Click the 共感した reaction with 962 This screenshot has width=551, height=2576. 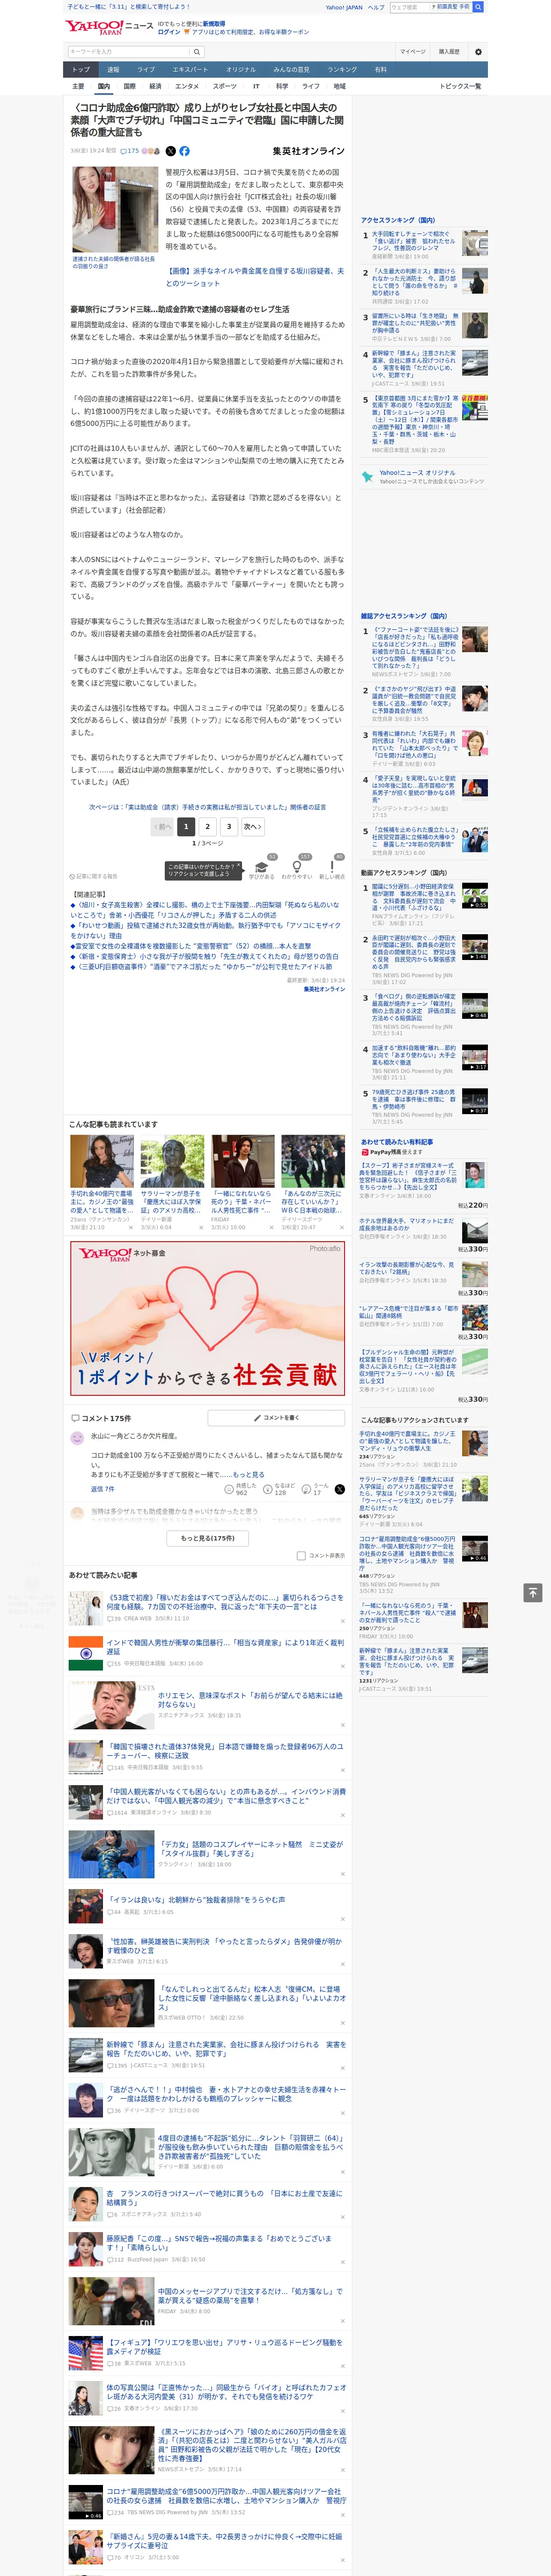coord(242,1490)
